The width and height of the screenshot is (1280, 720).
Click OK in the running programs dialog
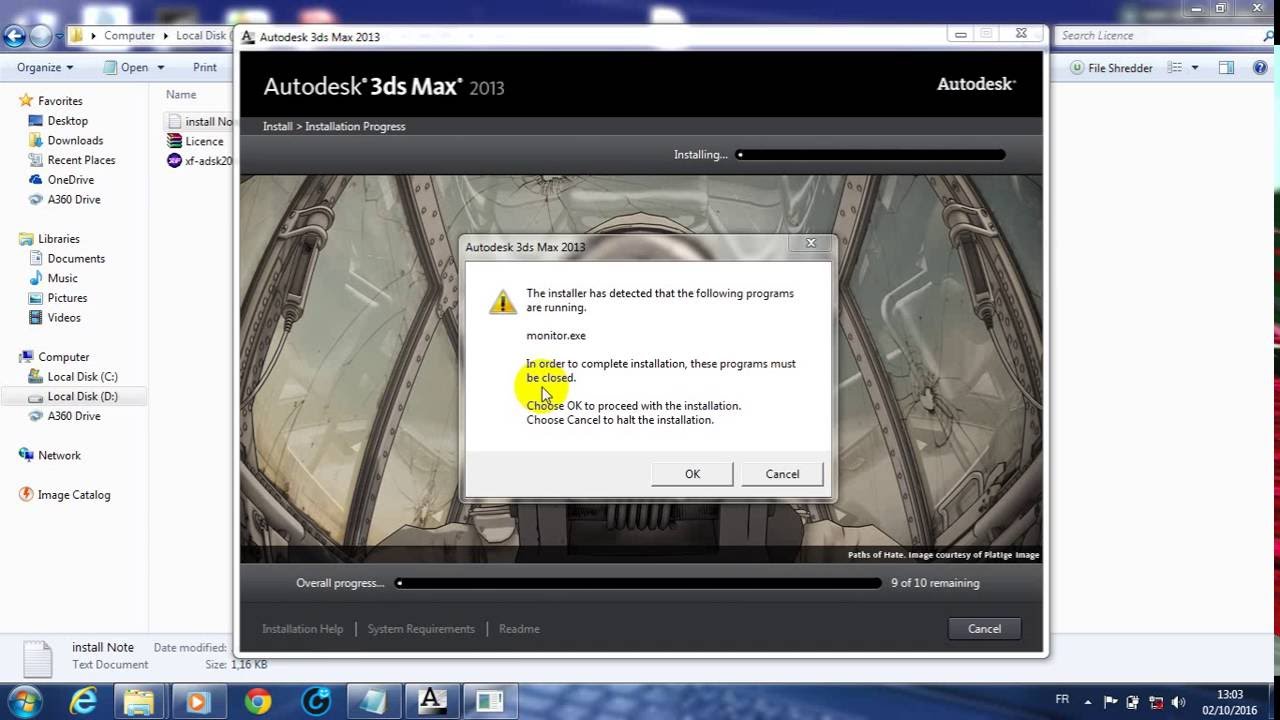point(692,474)
